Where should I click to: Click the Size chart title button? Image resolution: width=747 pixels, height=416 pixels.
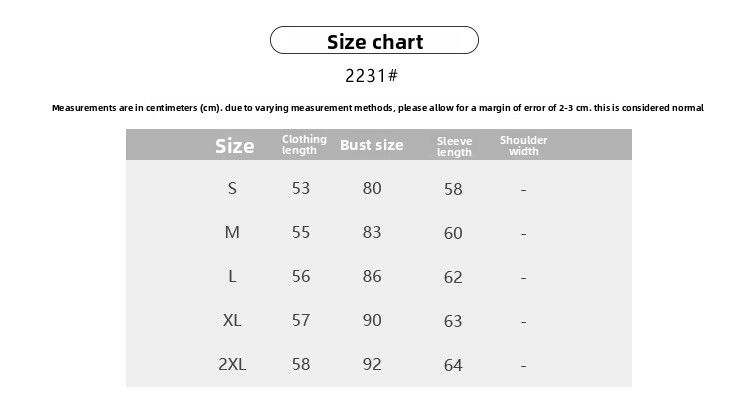[x=375, y=41]
